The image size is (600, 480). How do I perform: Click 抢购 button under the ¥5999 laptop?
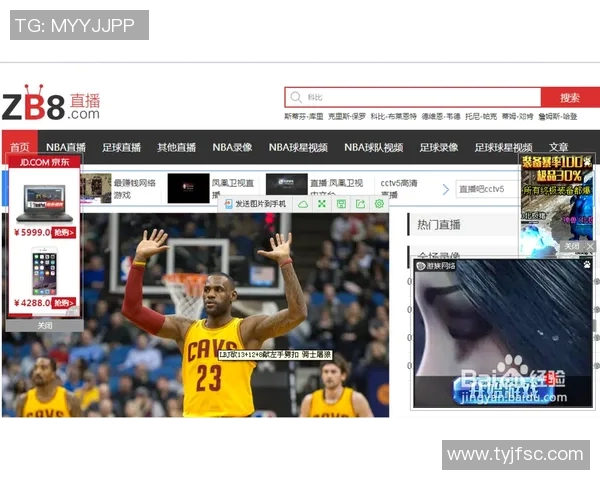[x=64, y=232]
